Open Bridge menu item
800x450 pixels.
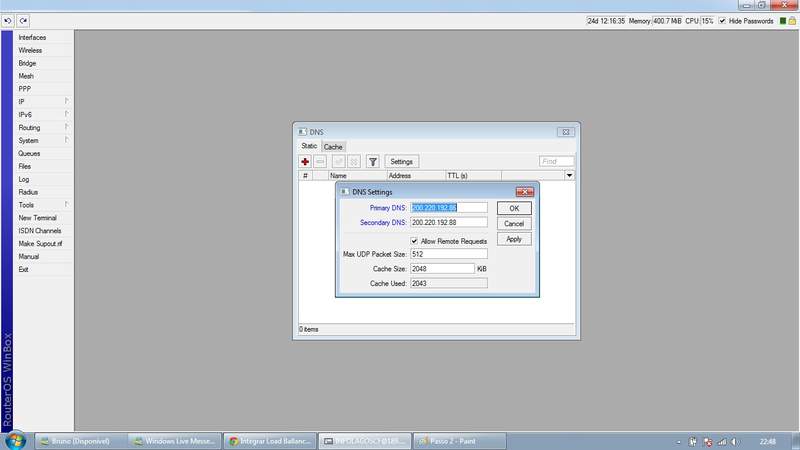(27, 63)
